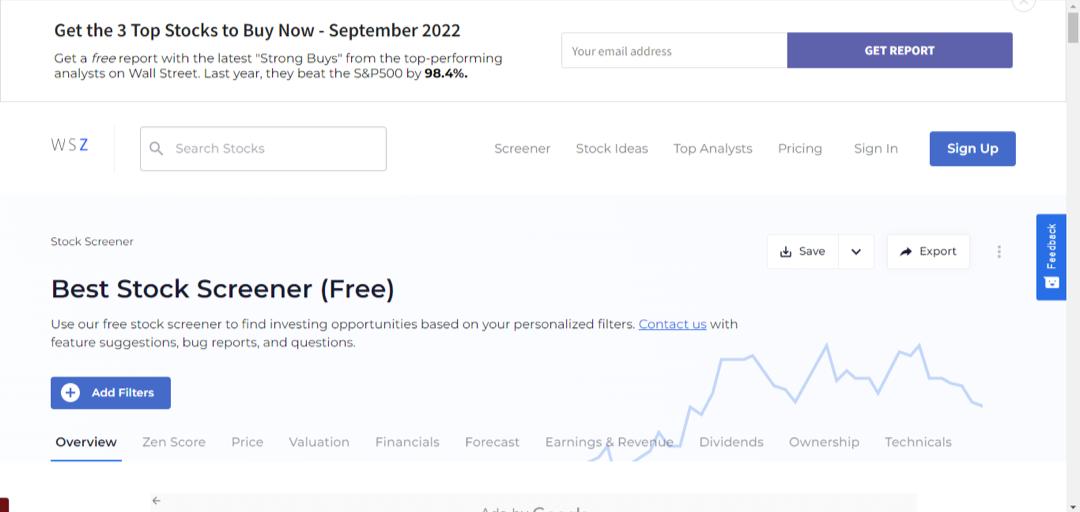Open Top Analysts in navigation

point(712,149)
